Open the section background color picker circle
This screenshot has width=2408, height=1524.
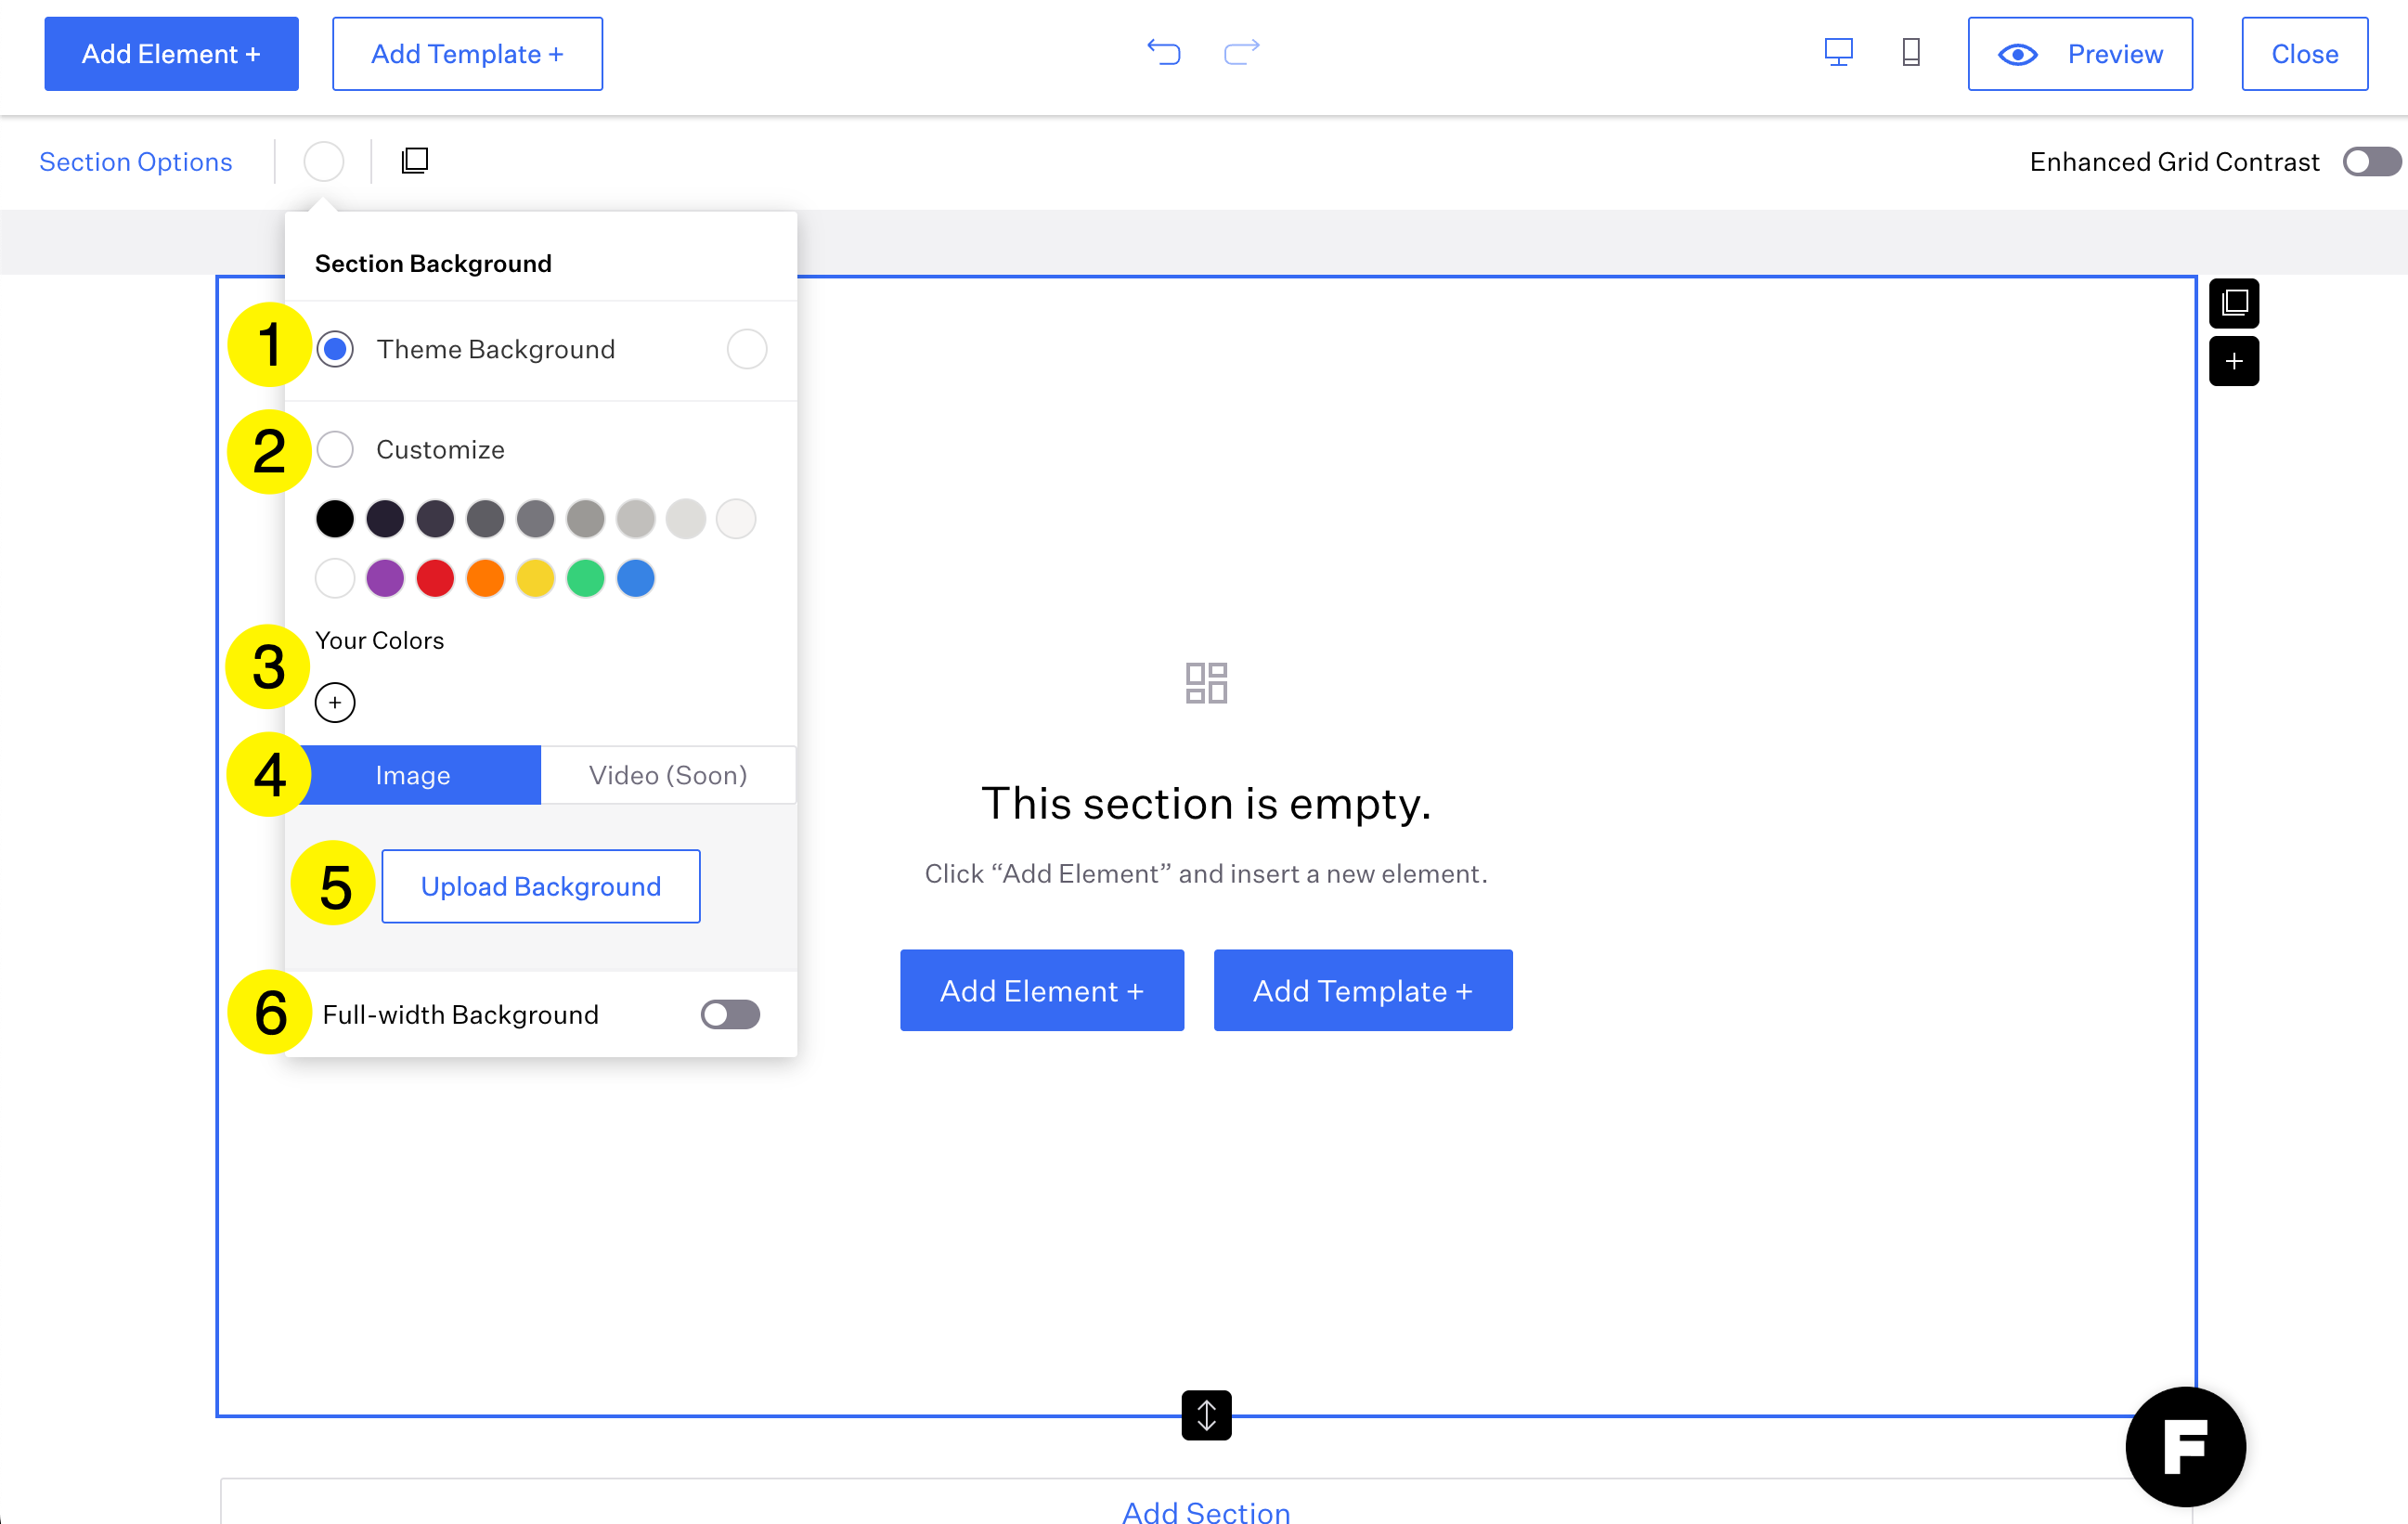(323, 160)
